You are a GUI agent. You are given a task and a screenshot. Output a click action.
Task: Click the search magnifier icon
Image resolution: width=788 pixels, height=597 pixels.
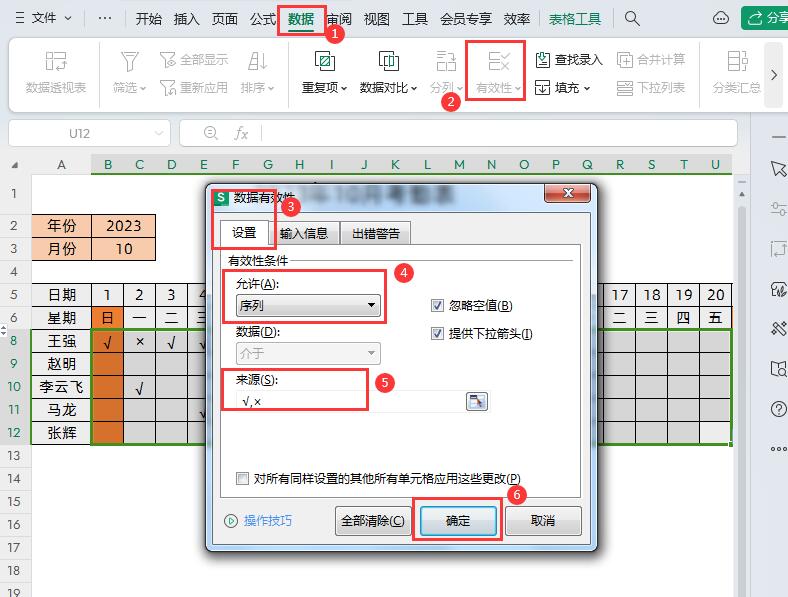632,19
